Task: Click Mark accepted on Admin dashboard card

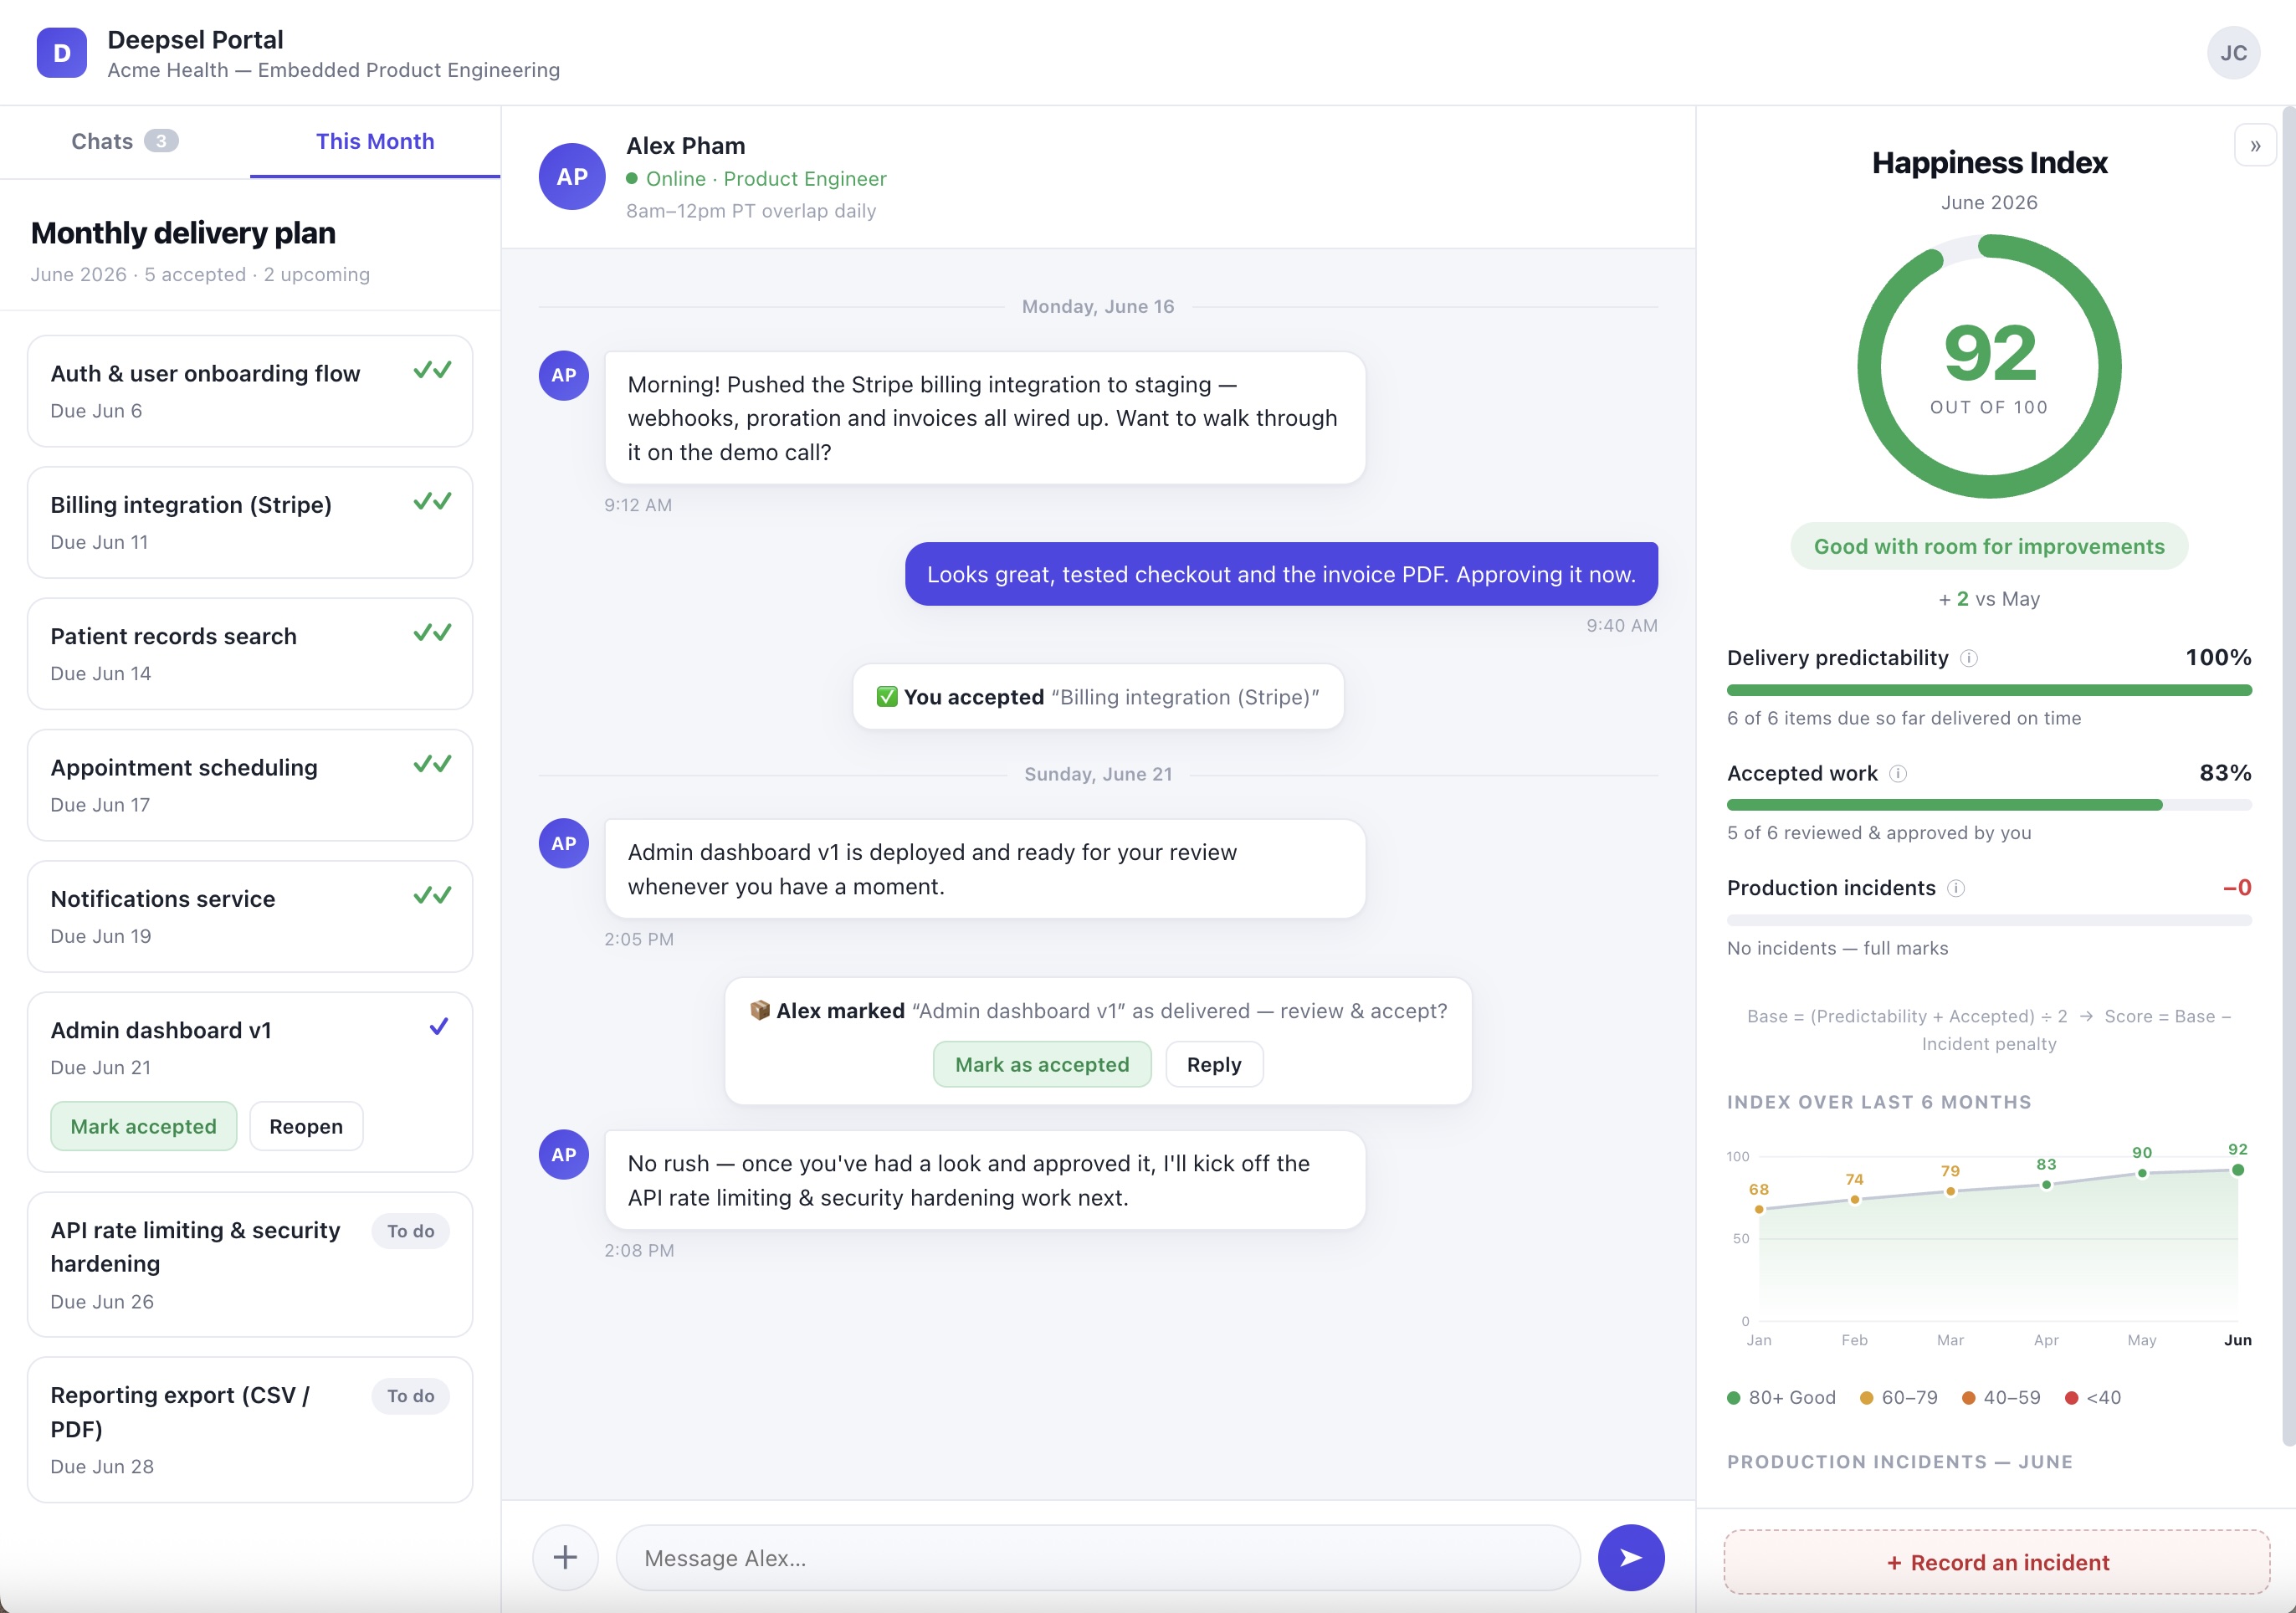Action: [143, 1126]
